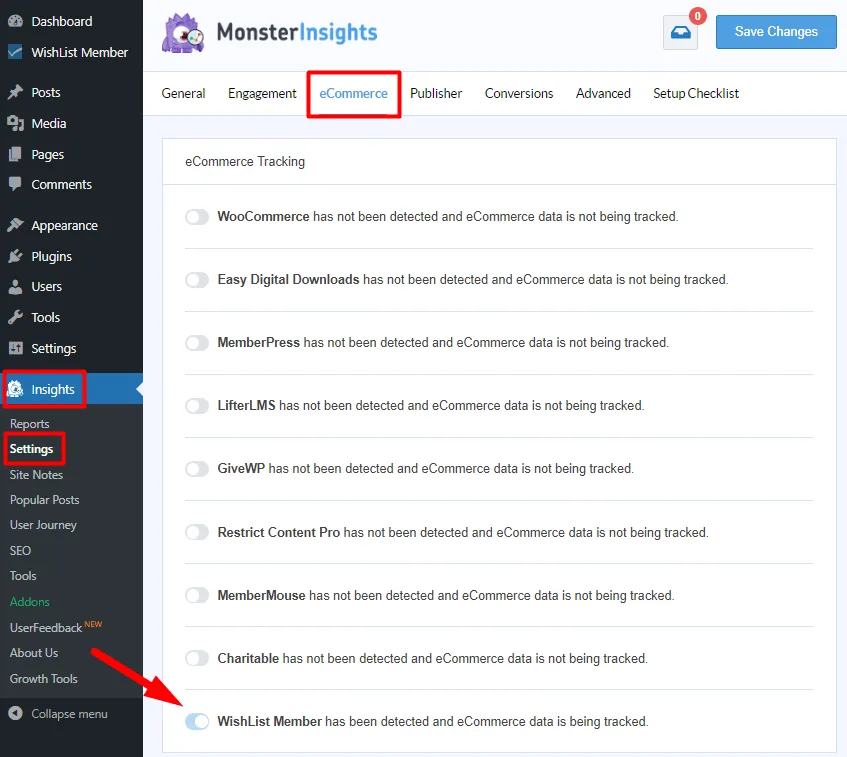This screenshot has height=757, width=847.
Task: Collapse the WordPress admin menu
Action: pyautogui.click(x=58, y=714)
